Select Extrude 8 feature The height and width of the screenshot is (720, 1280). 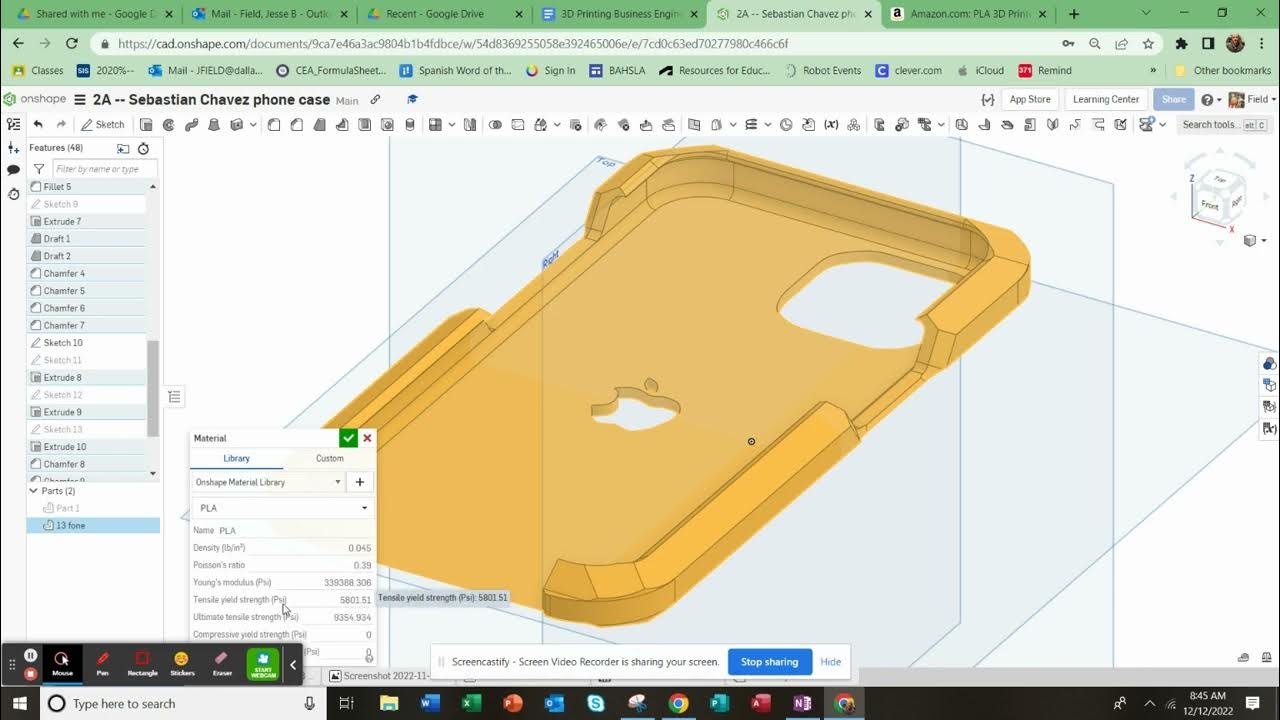click(86, 377)
